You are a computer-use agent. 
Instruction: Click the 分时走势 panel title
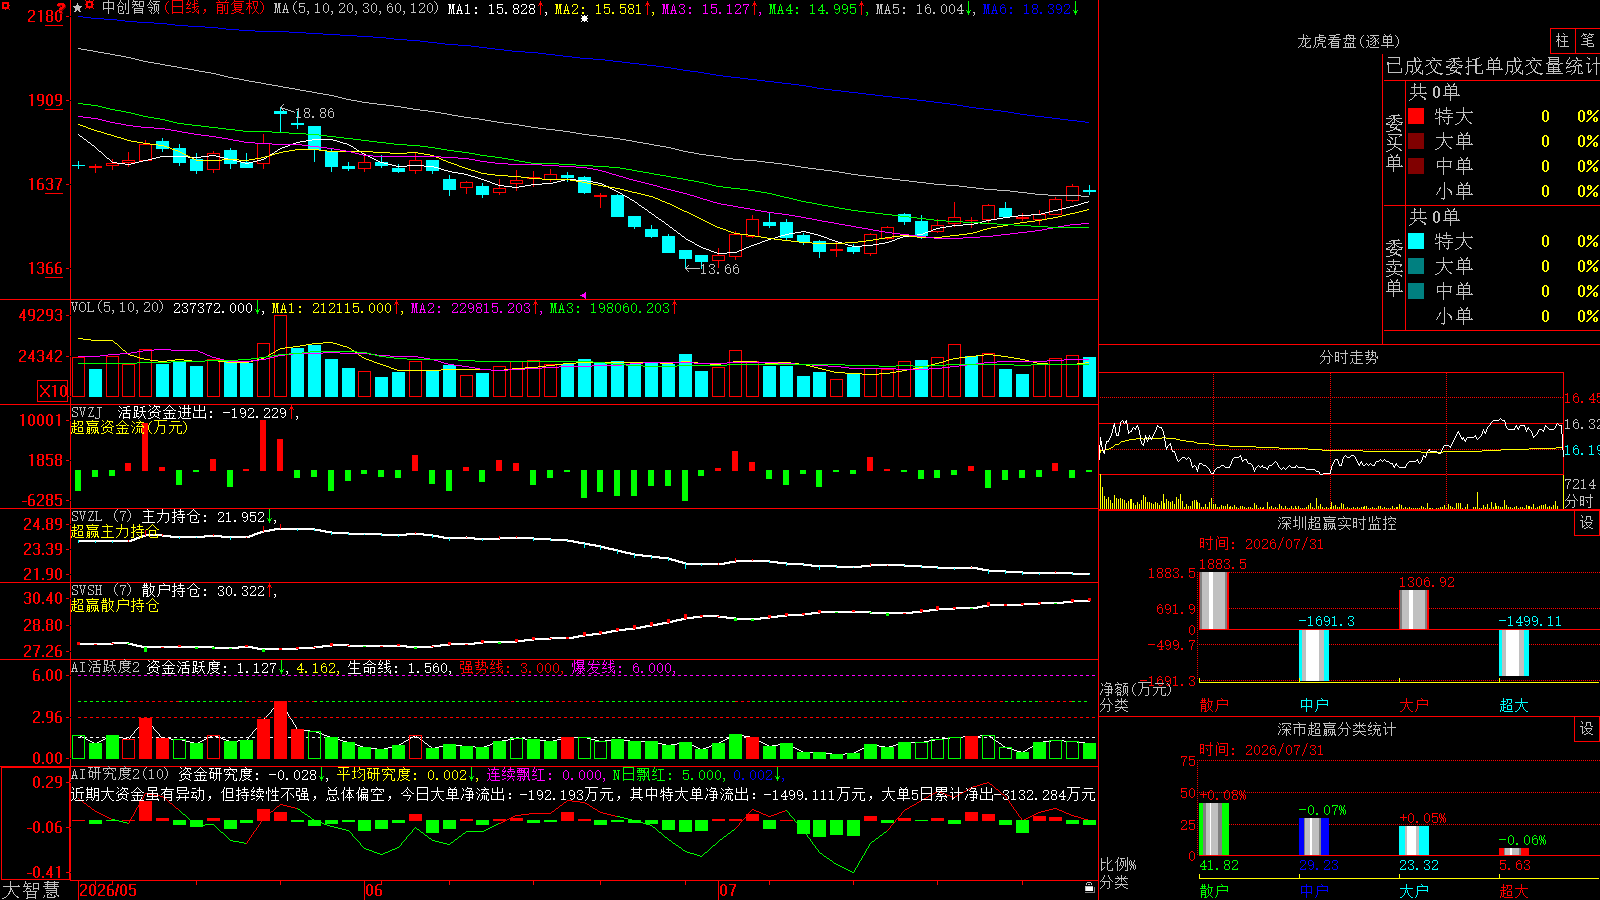[x=1348, y=357]
